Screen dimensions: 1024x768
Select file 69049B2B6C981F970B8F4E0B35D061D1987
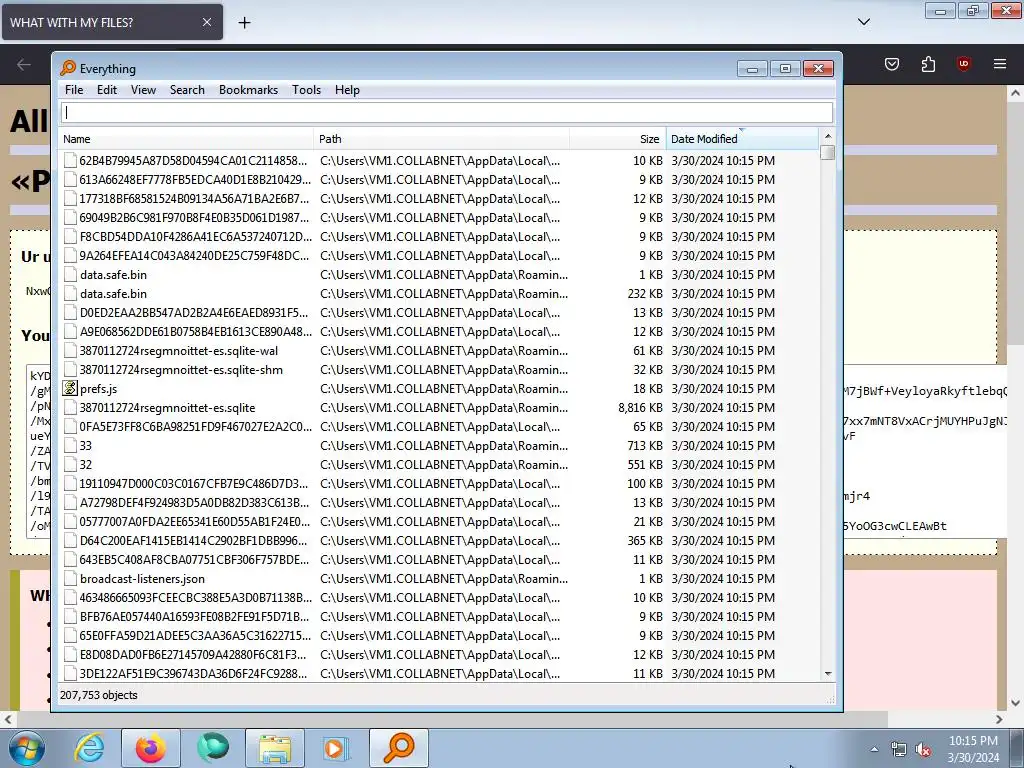coord(194,217)
